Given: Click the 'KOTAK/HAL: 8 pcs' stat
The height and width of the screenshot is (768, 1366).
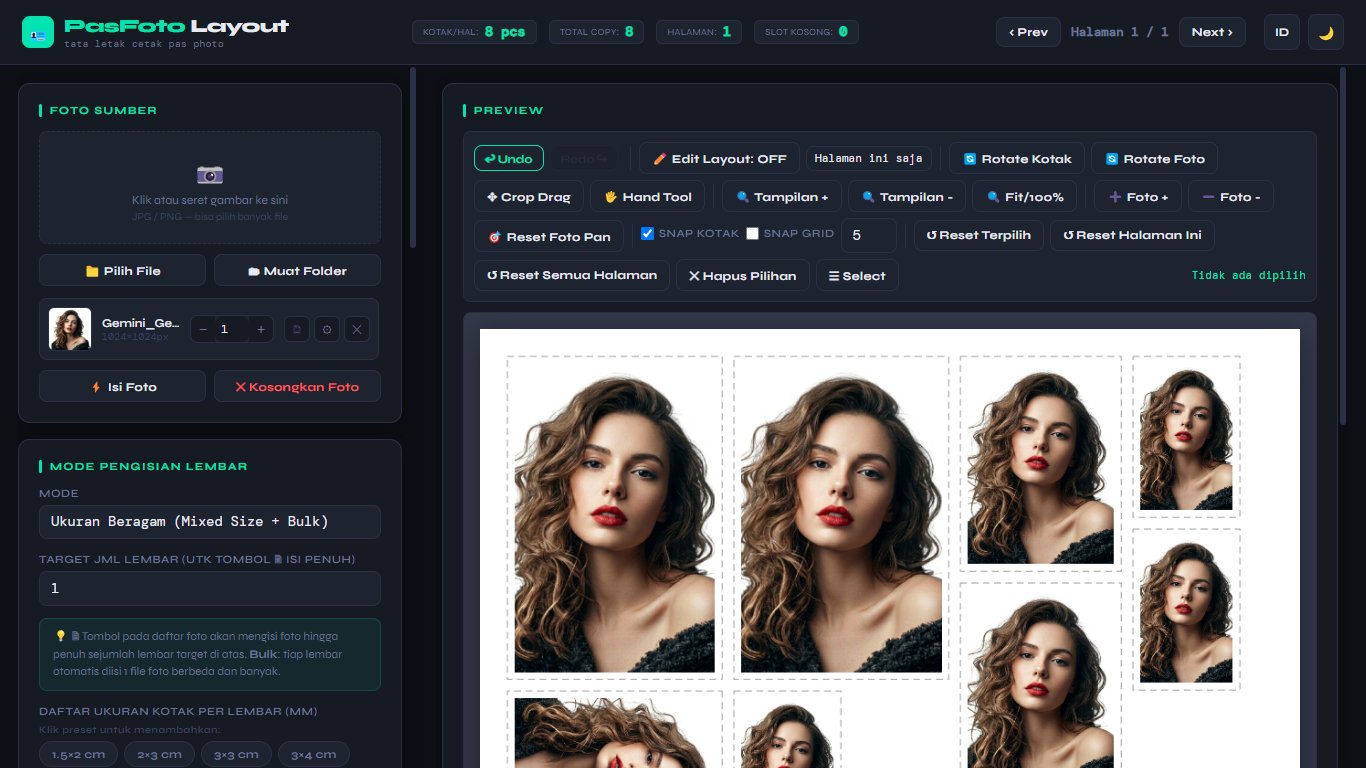Looking at the screenshot, I should tap(474, 32).
